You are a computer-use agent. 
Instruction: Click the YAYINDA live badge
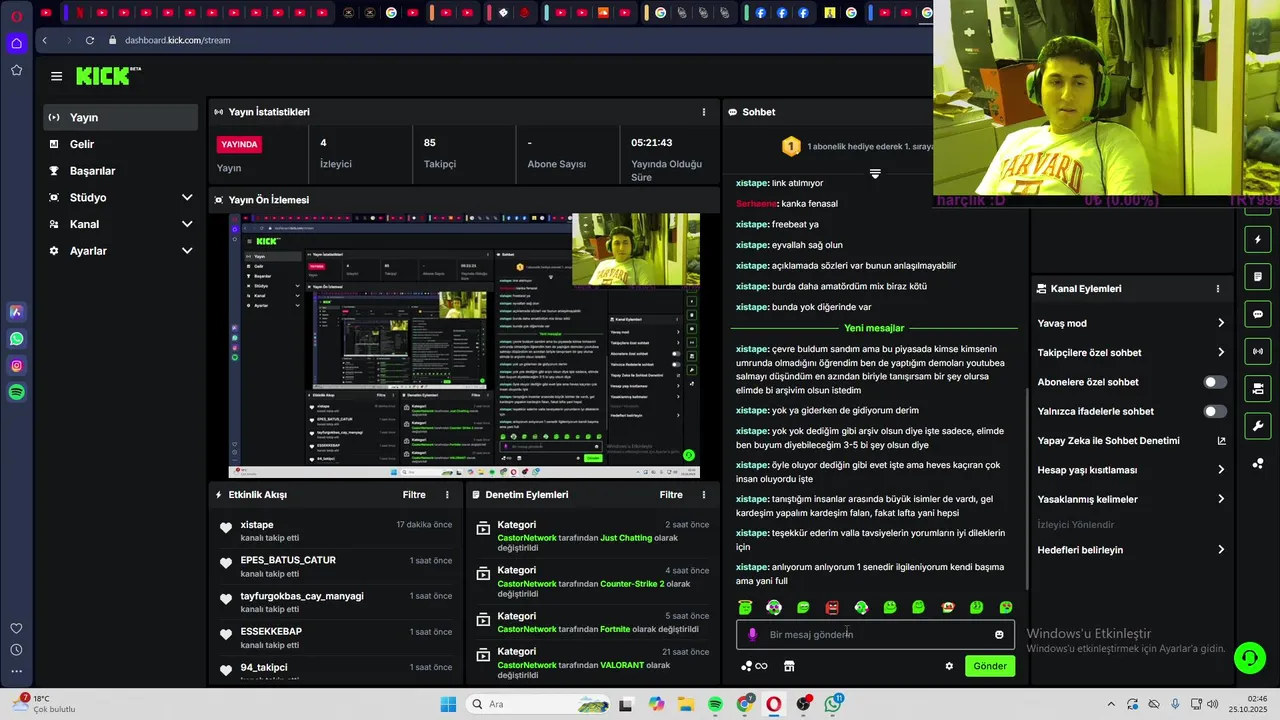[239, 144]
